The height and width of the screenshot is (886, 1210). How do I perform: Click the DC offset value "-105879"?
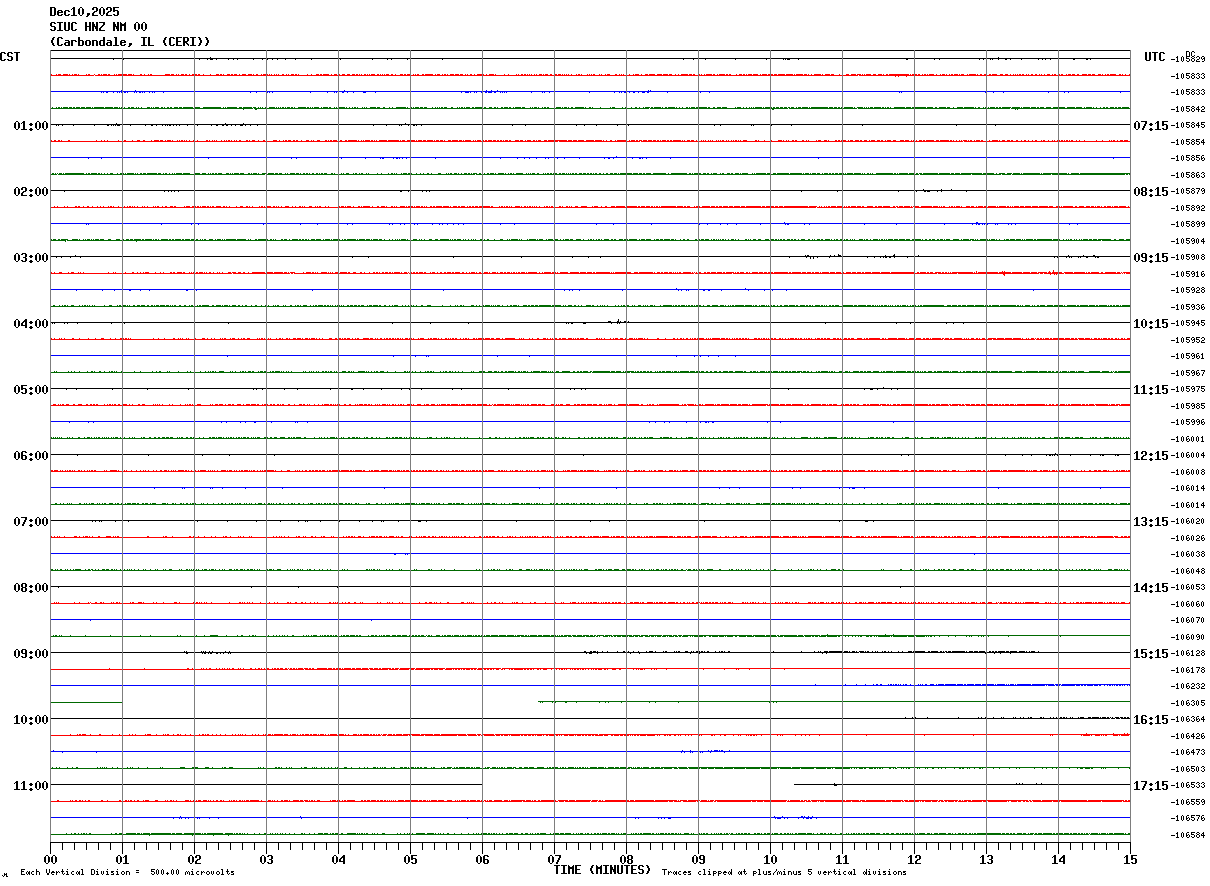[x=1189, y=191]
